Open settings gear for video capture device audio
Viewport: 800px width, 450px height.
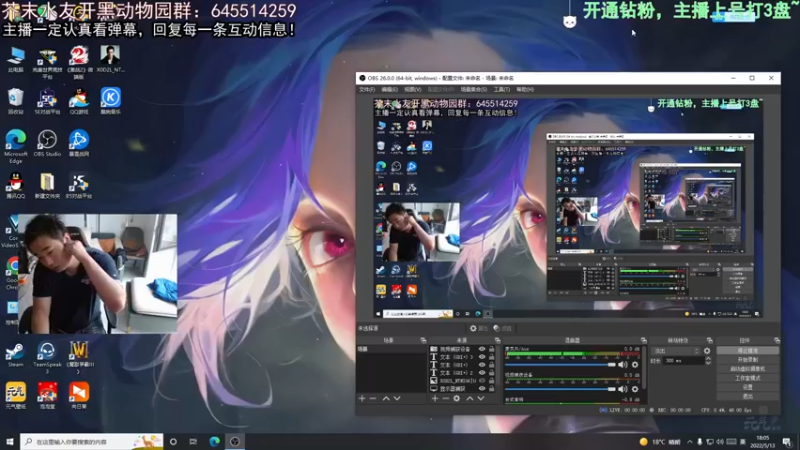(635, 389)
